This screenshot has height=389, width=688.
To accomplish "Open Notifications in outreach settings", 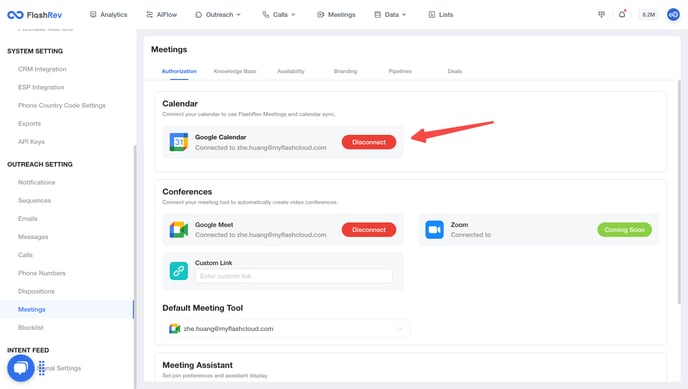I will (x=36, y=182).
